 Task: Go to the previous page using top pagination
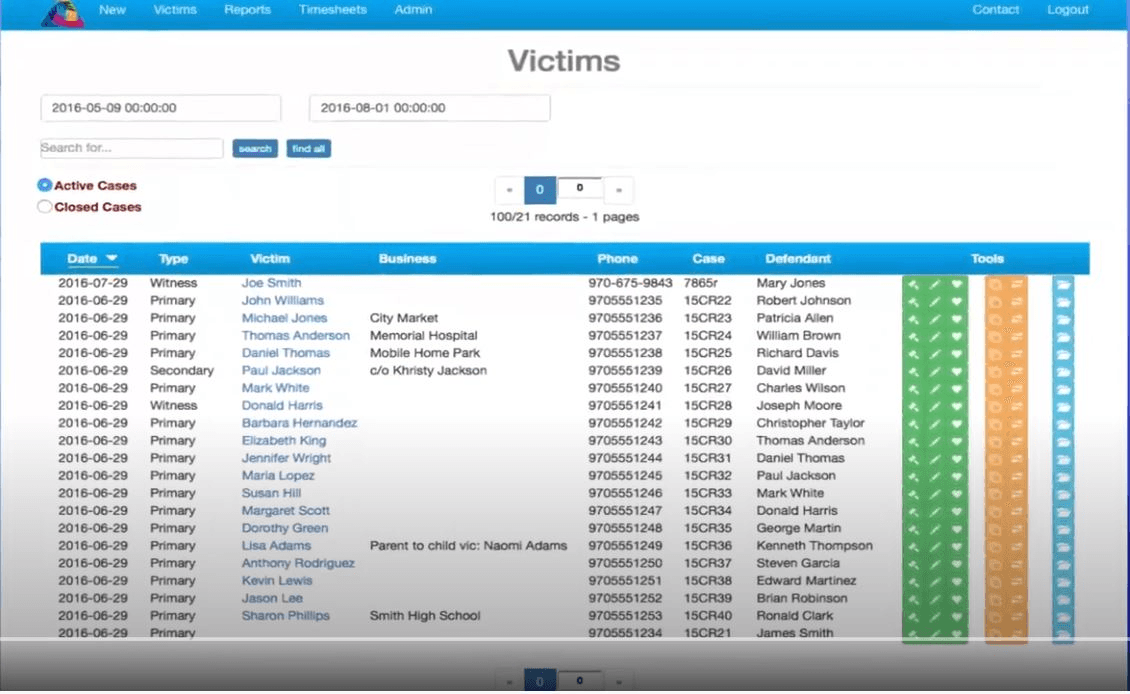click(510, 190)
